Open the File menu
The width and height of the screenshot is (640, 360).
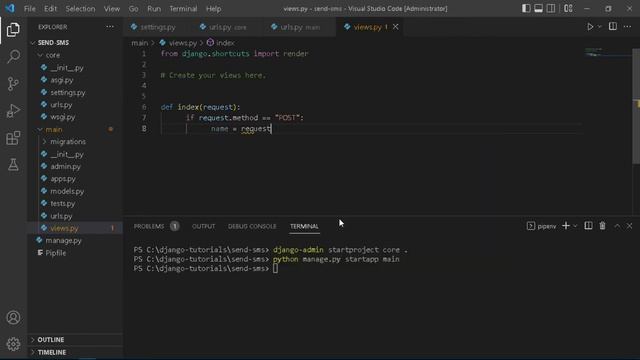point(29,9)
